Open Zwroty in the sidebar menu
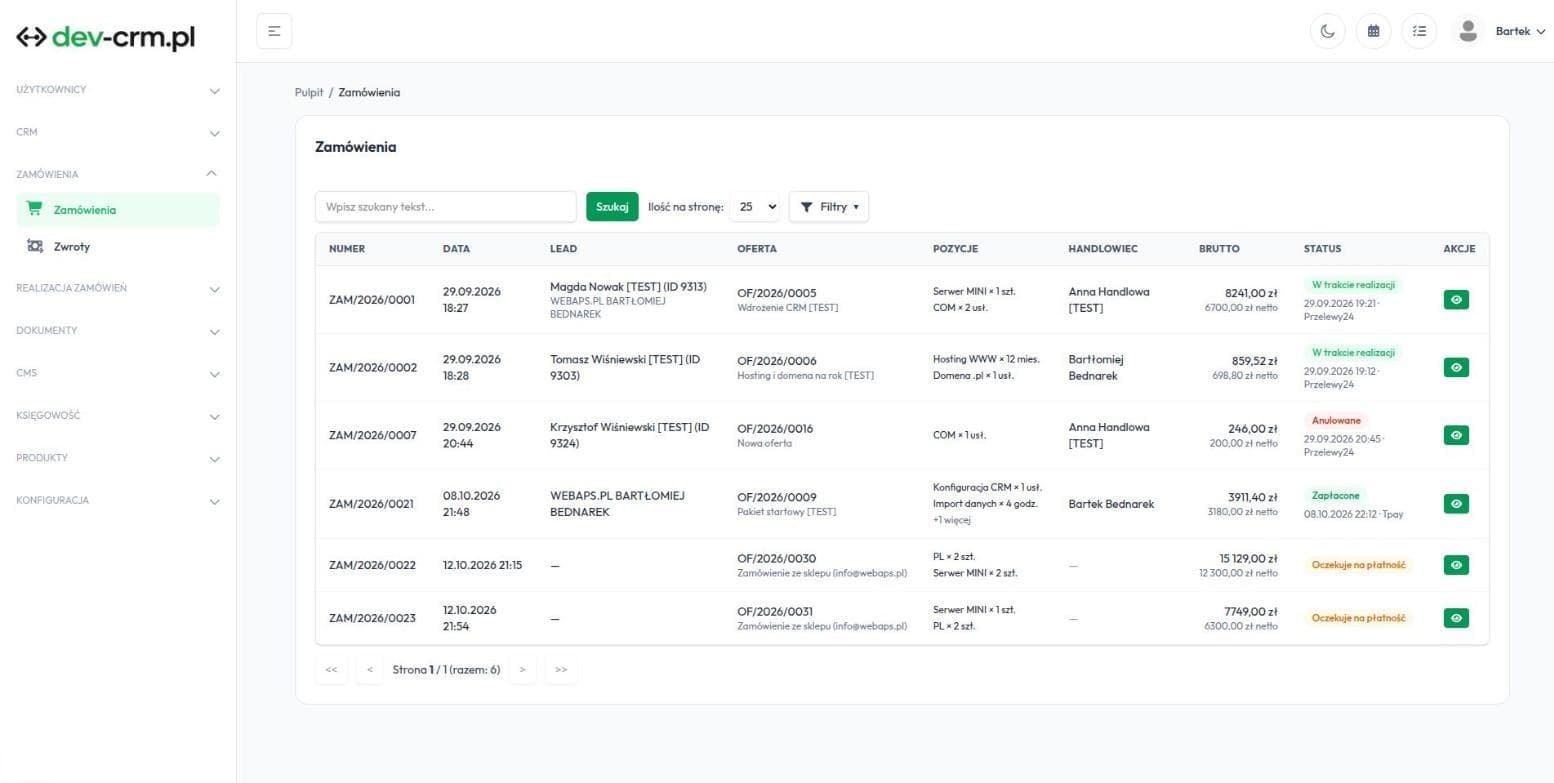The height and width of the screenshot is (783, 1554). coord(118,246)
